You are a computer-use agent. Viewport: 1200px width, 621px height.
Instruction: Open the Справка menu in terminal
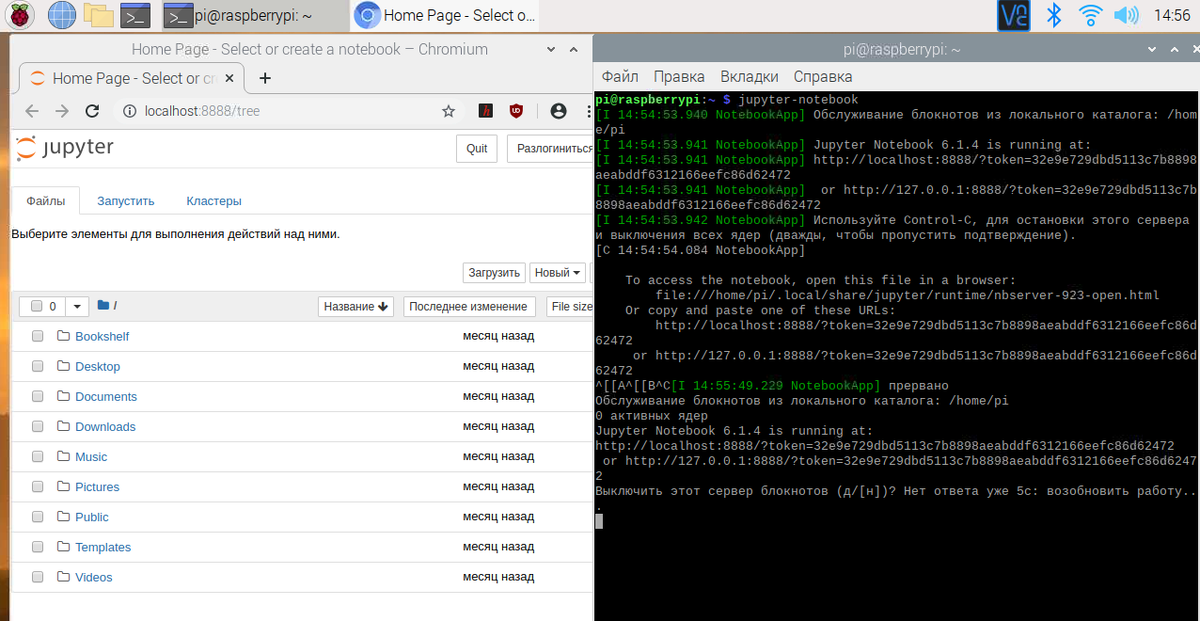pos(823,76)
